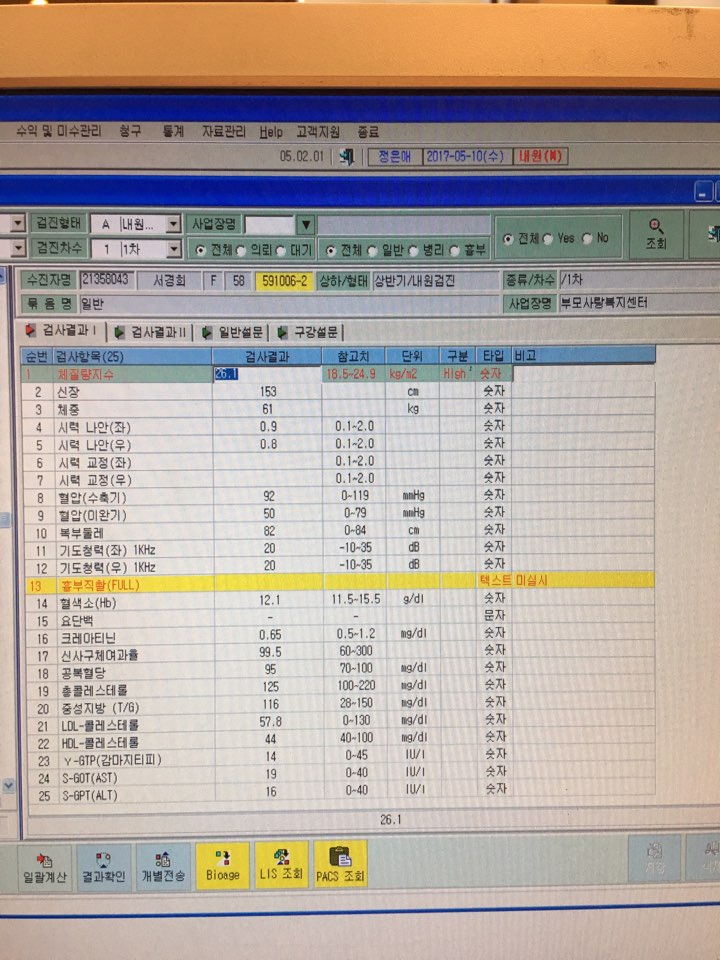Open the 고객지원 menu
Image resolution: width=720 pixels, height=960 pixels.
pos(318,132)
